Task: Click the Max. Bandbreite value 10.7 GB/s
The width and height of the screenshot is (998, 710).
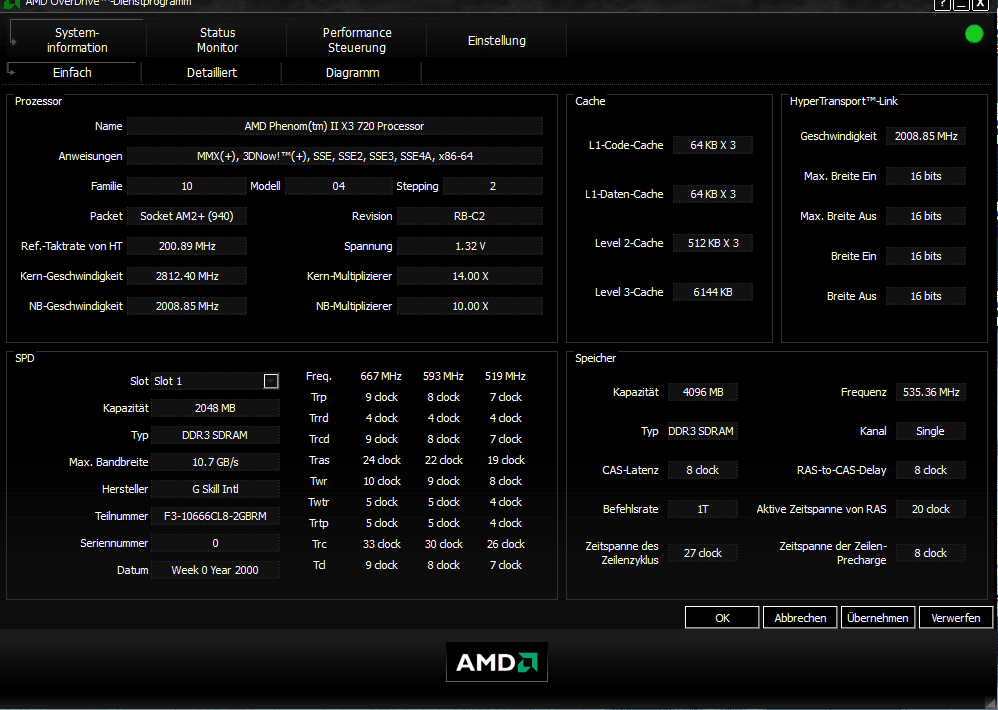Action: [215, 462]
